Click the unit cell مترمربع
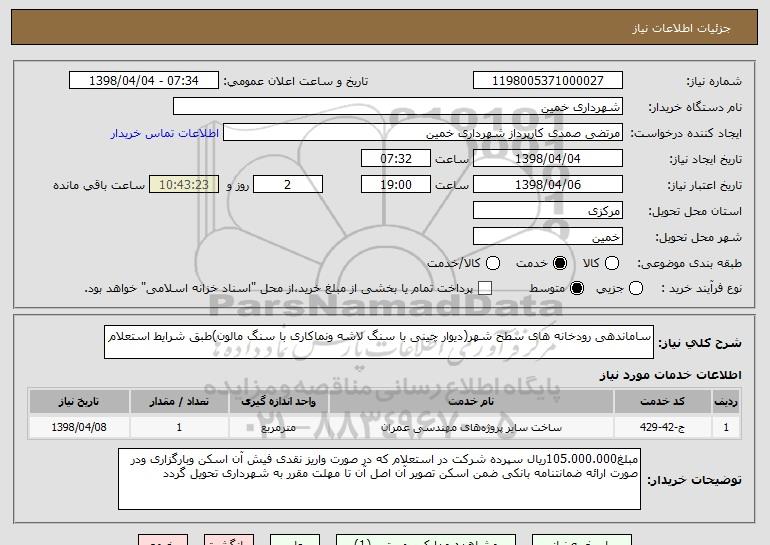The image size is (770, 545). click(278, 428)
